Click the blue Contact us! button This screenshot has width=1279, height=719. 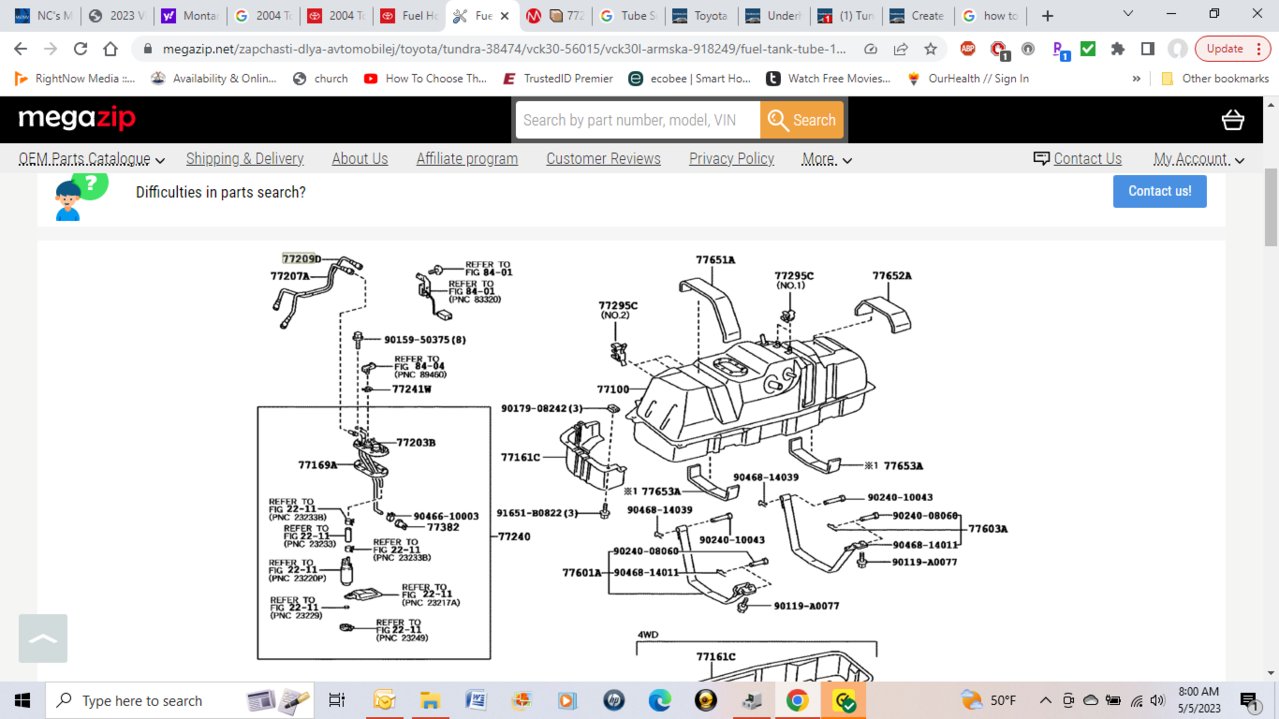click(1160, 191)
